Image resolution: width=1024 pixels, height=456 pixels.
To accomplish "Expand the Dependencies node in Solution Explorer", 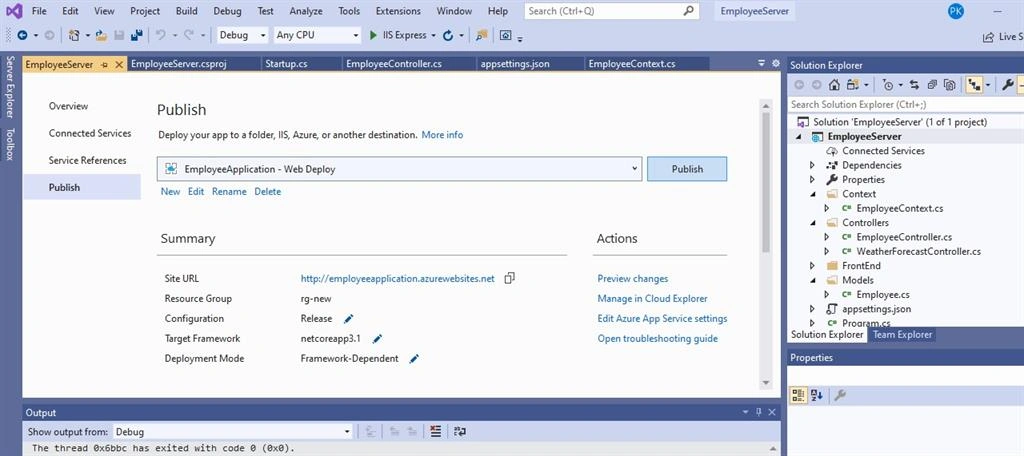I will pyautogui.click(x=812, y=165).
